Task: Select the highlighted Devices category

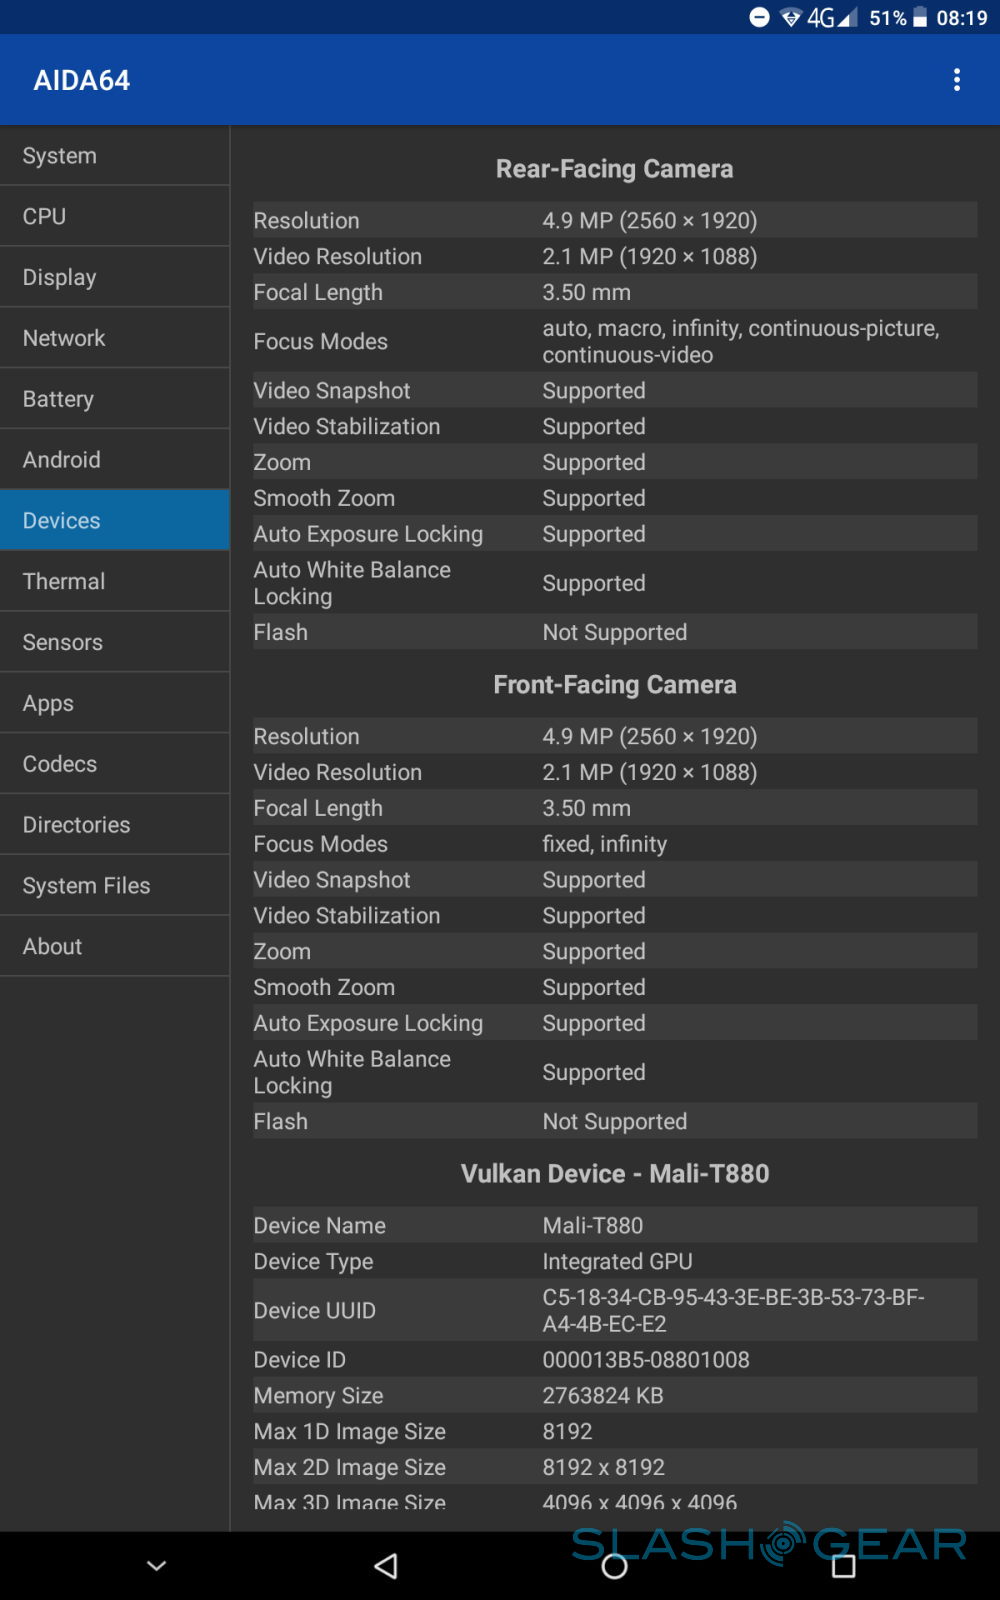Action: pyautogui.click(x=115, y=521)
